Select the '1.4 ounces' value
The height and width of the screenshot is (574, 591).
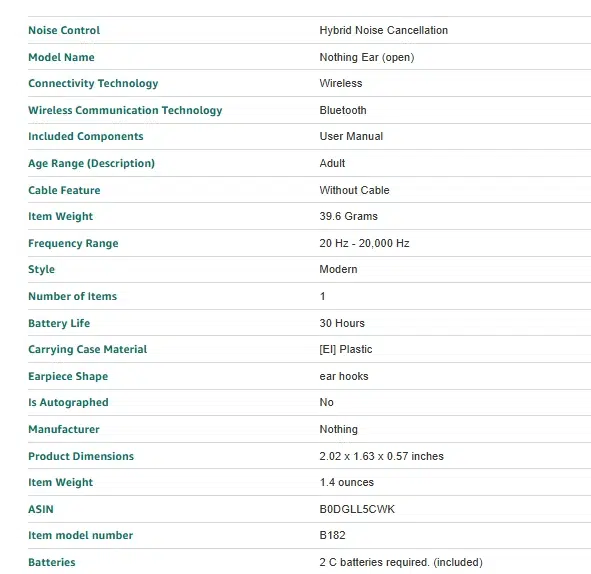click(347, 482)
